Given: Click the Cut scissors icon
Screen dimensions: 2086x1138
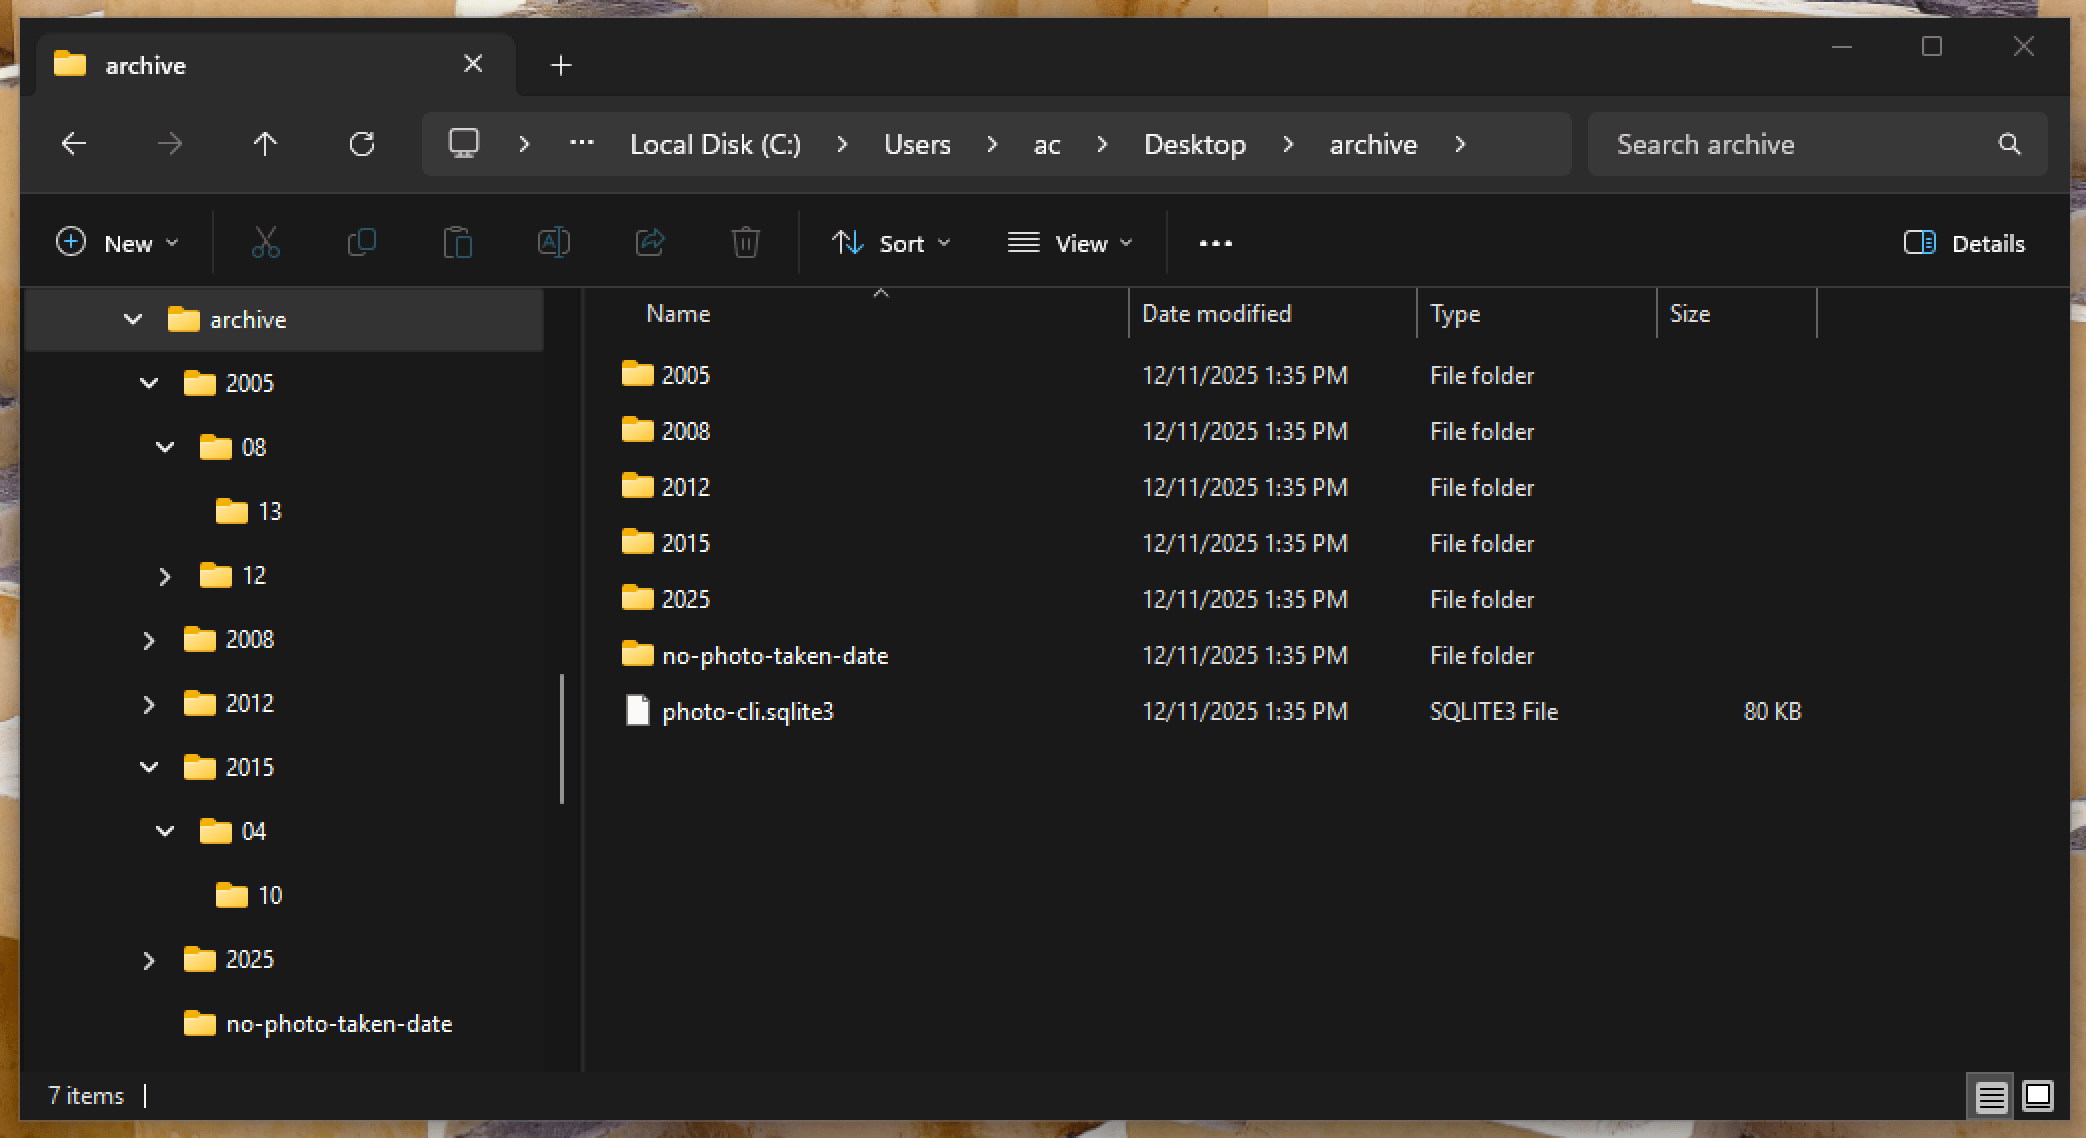Looking at the screenshot, I should (x=266, y=243).
